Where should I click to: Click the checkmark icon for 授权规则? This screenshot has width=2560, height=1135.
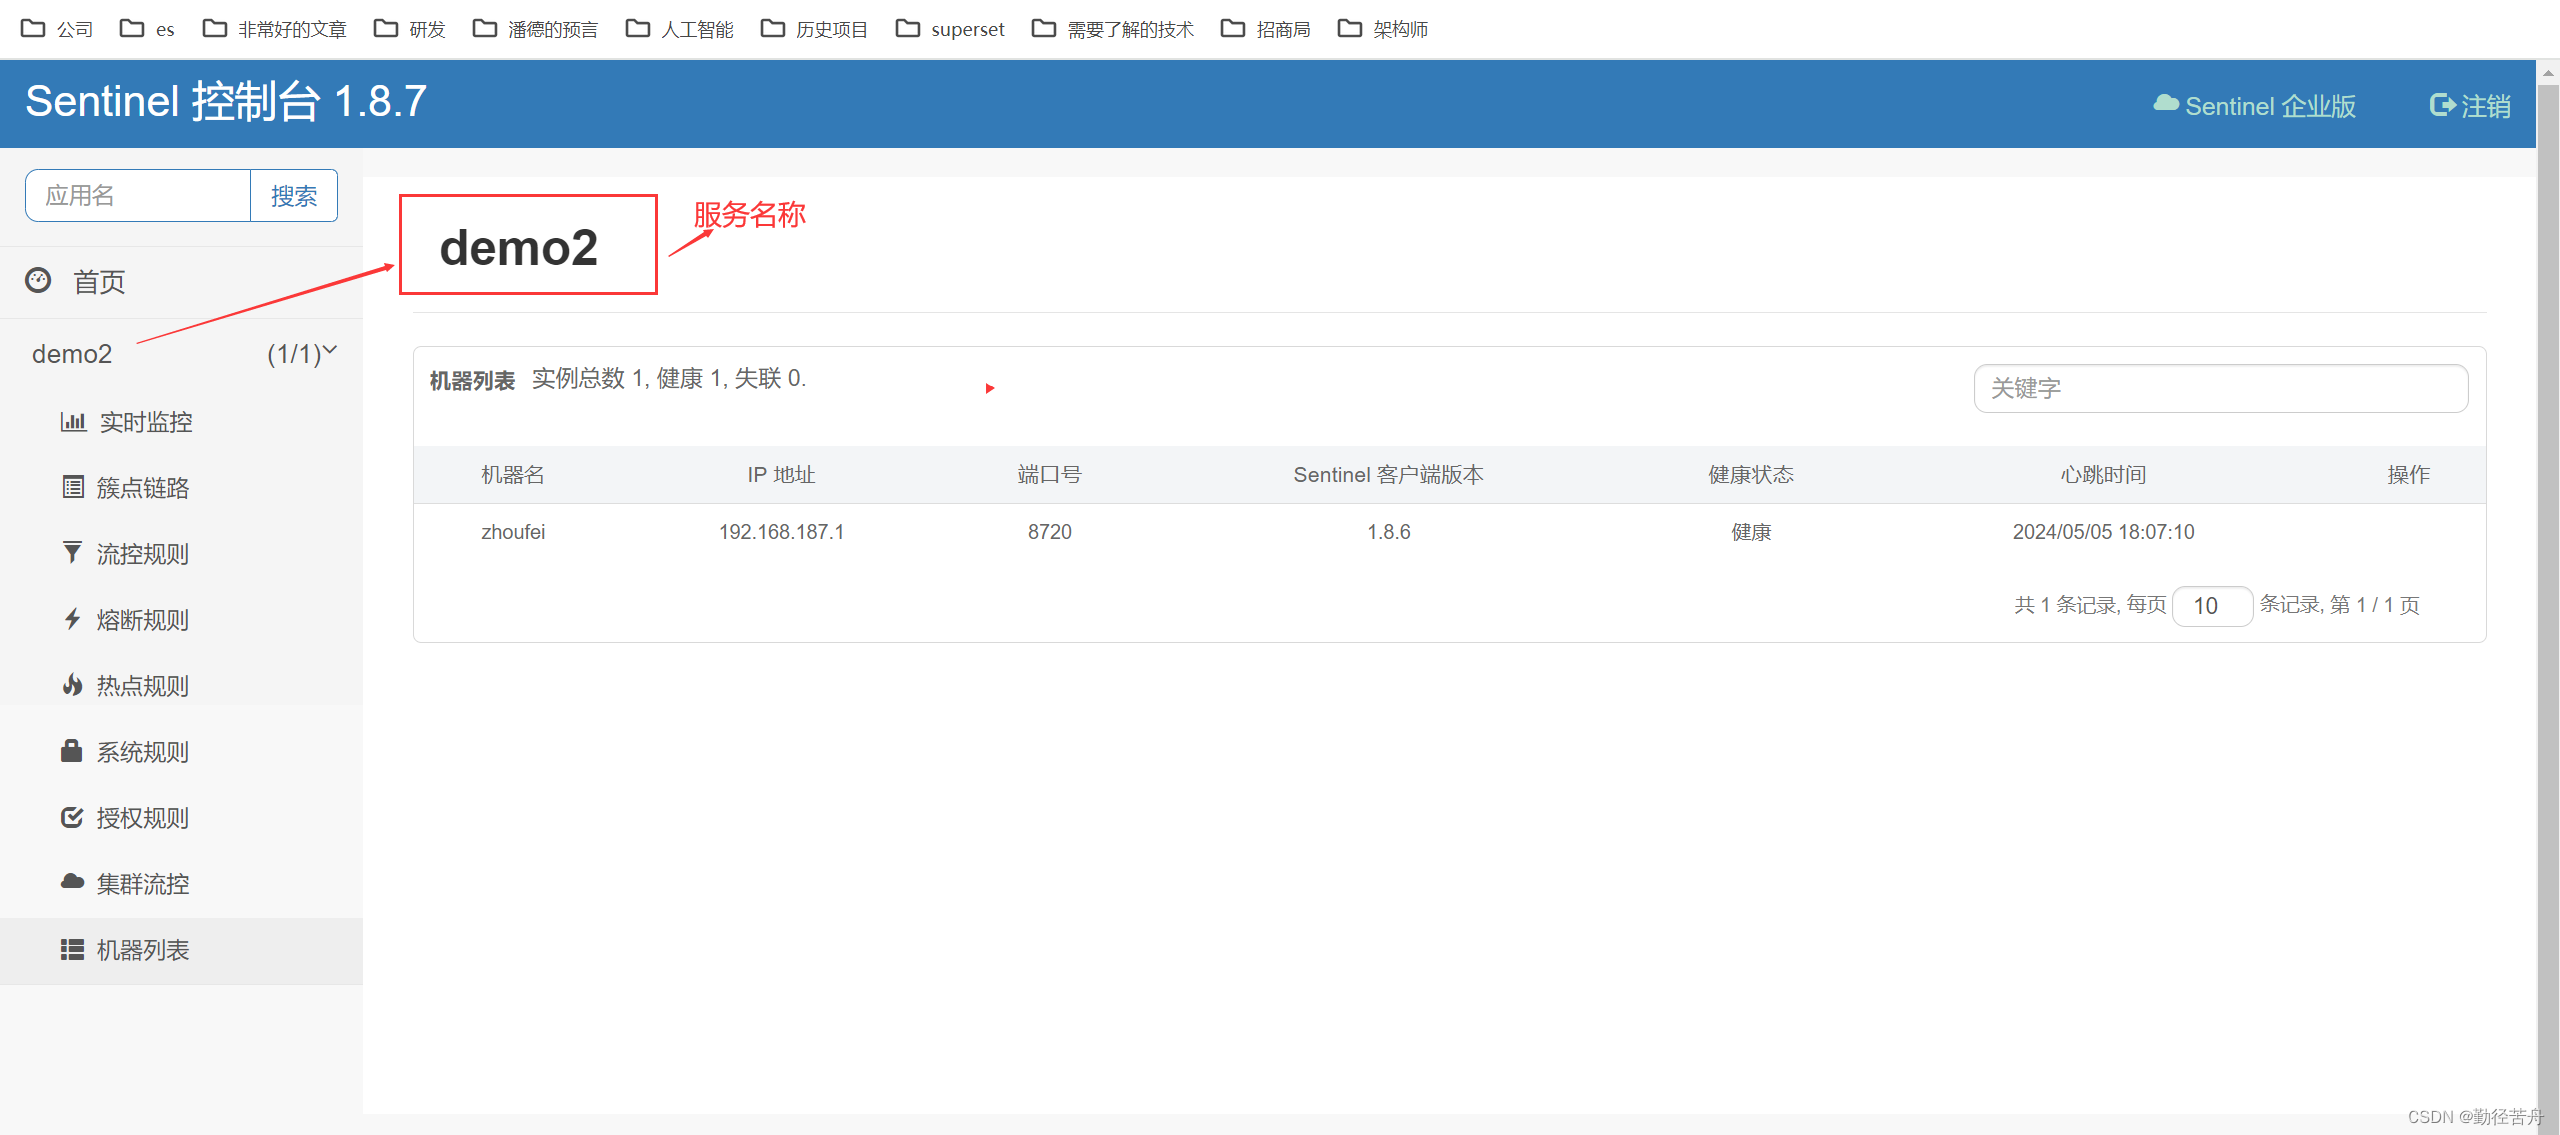click(72, 818)
